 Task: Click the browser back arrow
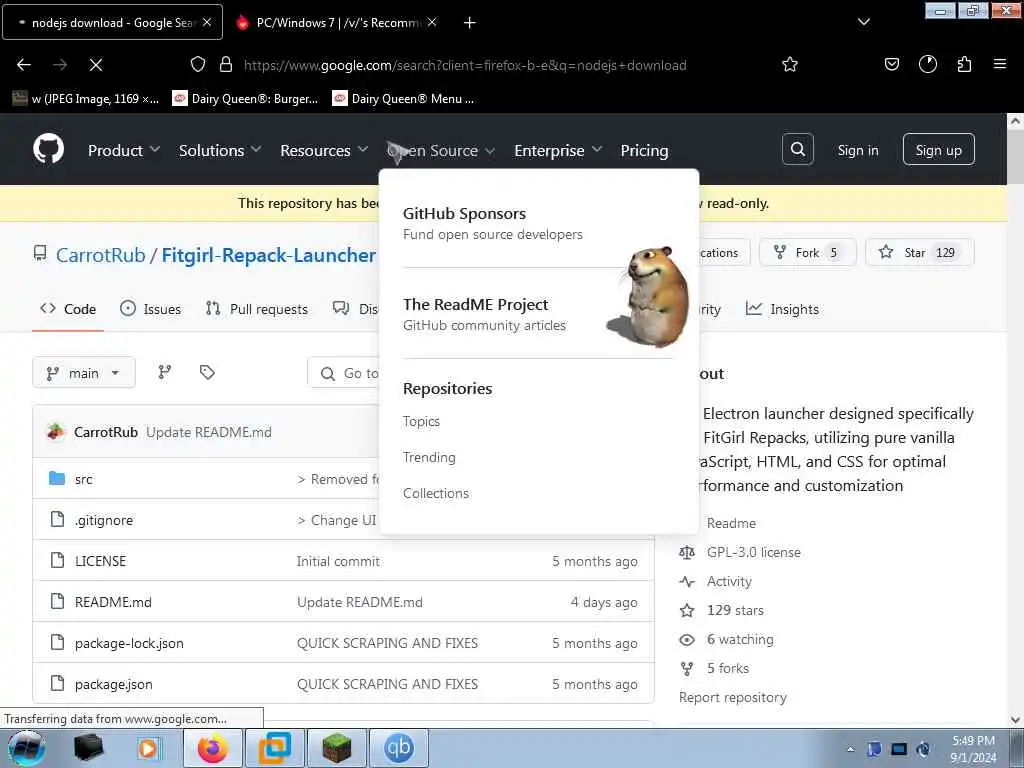(x=24, y=65)
